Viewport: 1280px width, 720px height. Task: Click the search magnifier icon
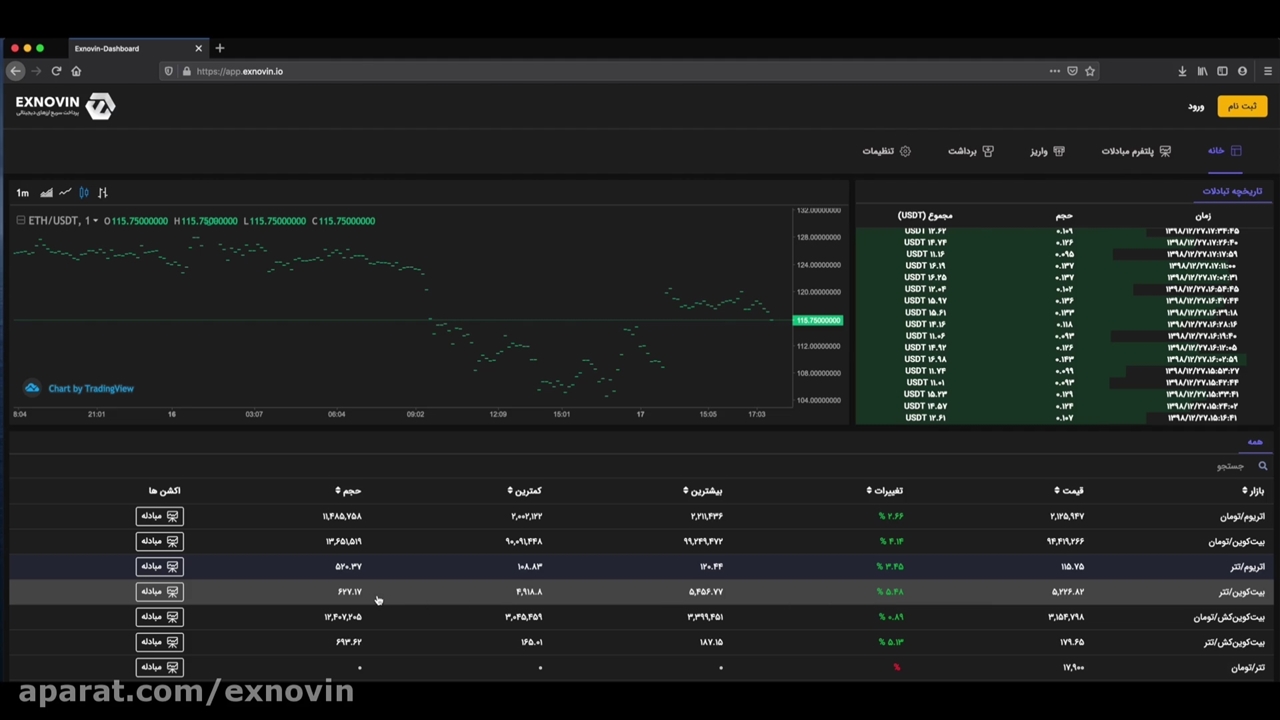click(x=1262, y=466)
